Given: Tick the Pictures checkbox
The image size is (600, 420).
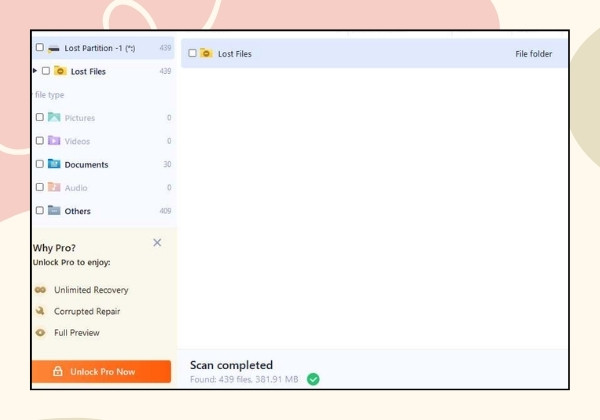Looking at the screenshot, I should [x=39, y=117].
